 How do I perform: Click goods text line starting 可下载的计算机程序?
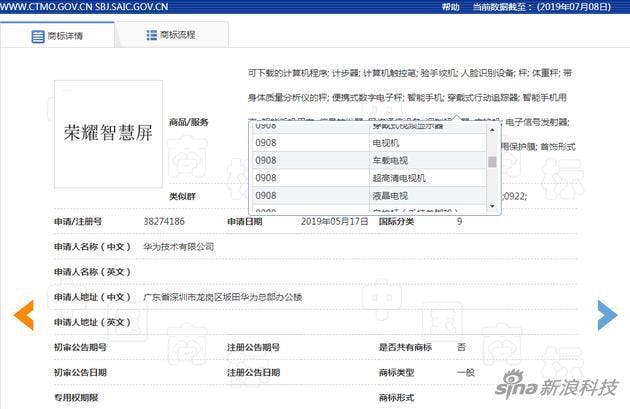coord(409,73)
